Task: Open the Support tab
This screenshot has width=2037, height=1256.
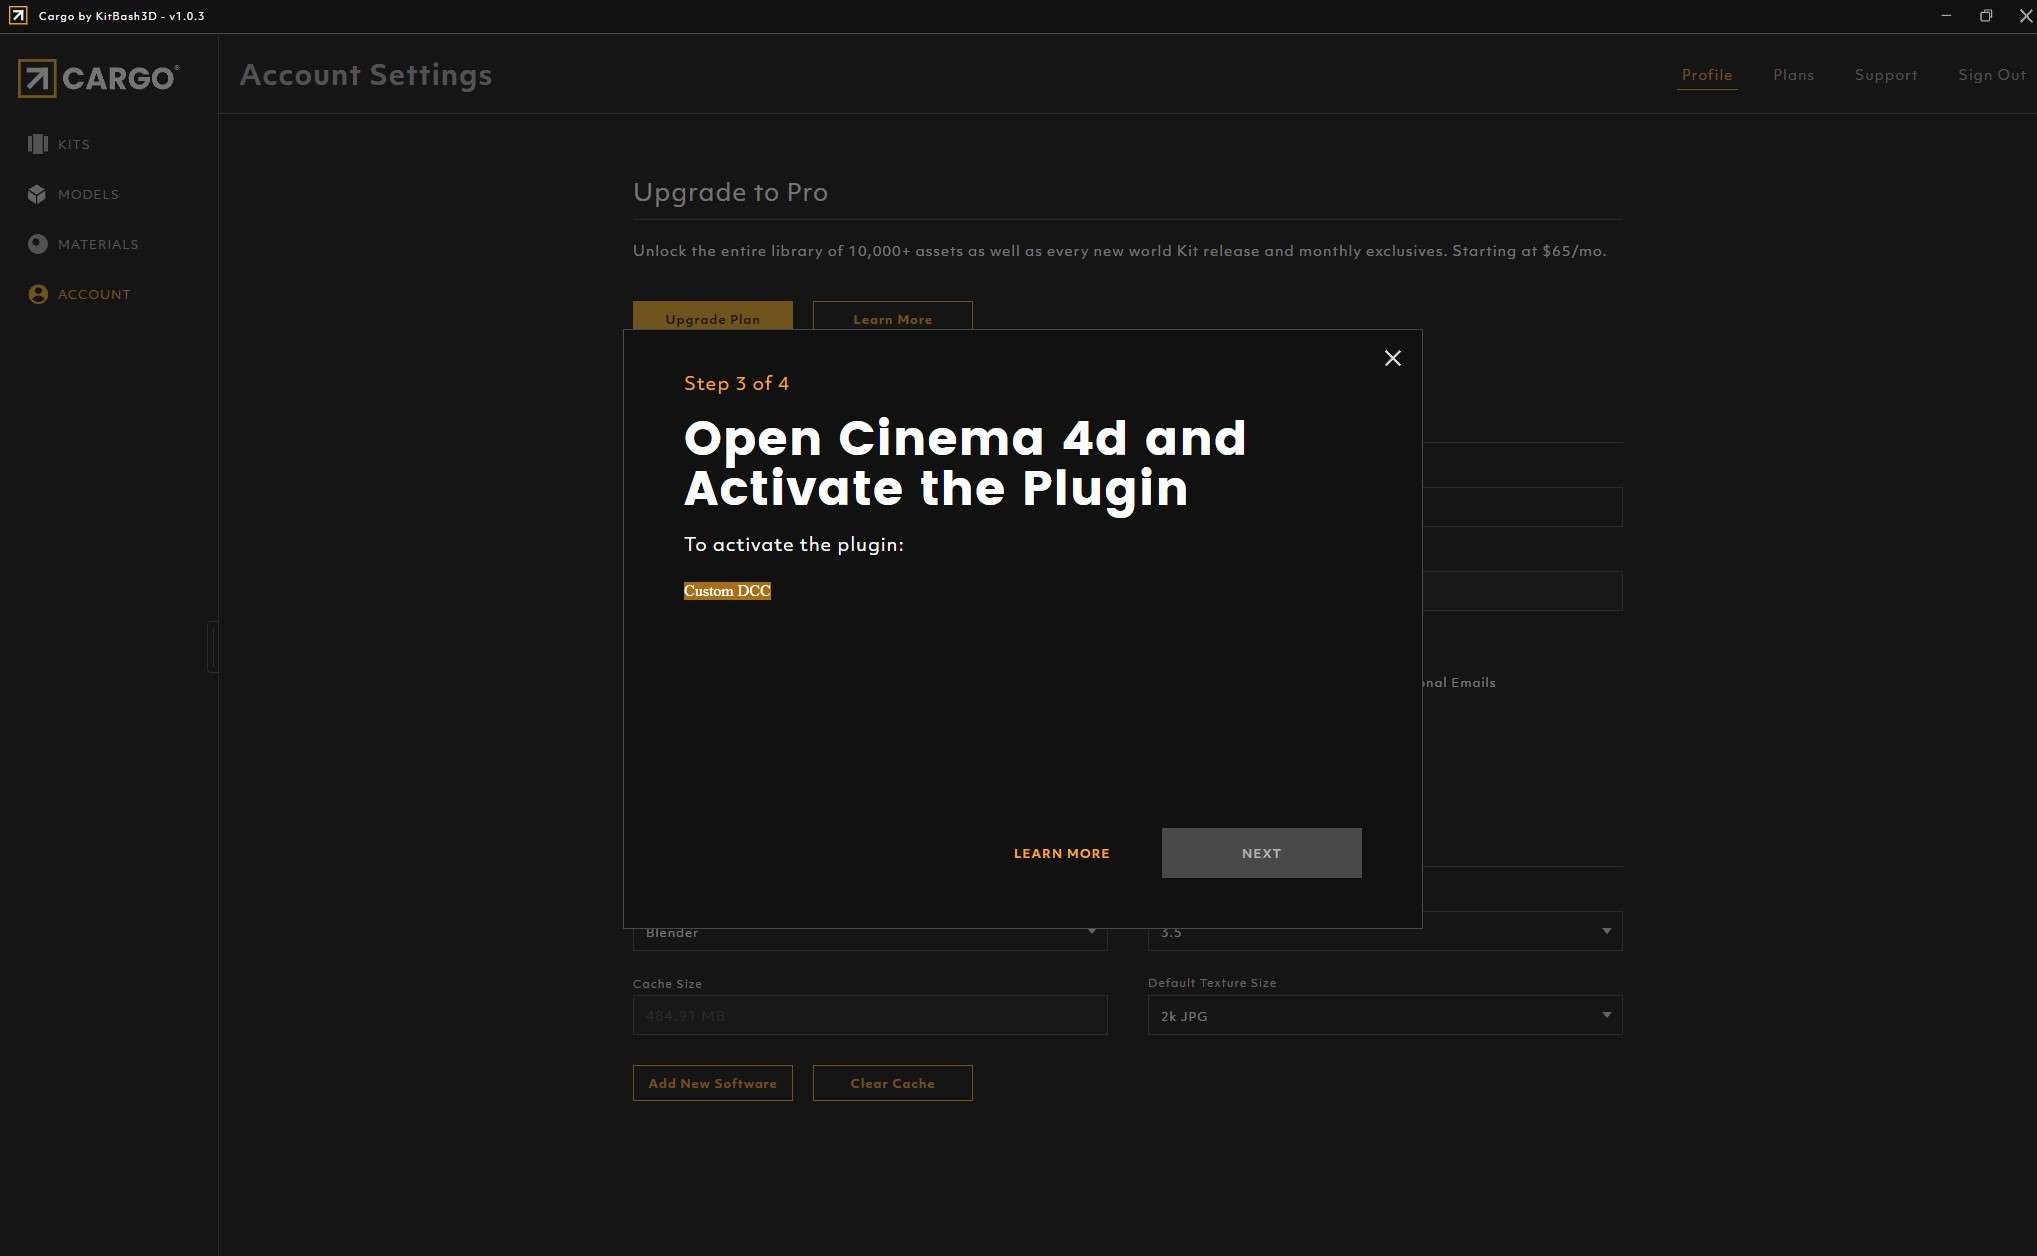Action: click(1885, 75)
